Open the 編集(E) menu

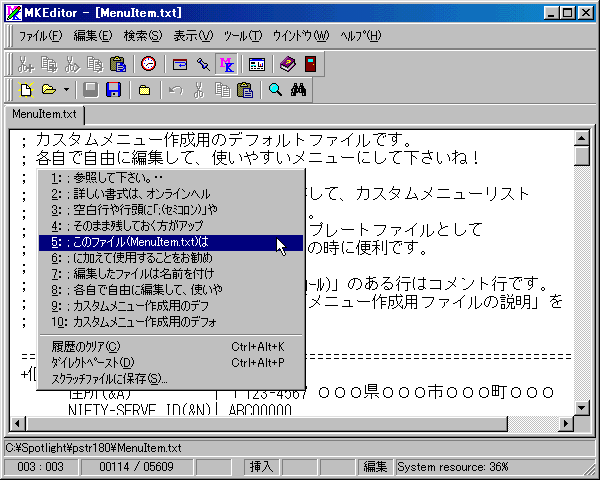[93, 36]
